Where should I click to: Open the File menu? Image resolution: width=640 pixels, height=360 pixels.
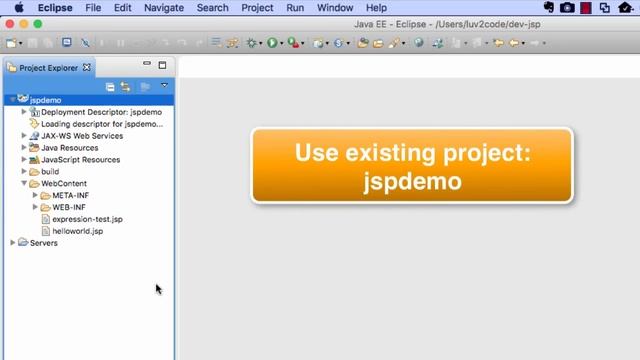tap(93, 8)
